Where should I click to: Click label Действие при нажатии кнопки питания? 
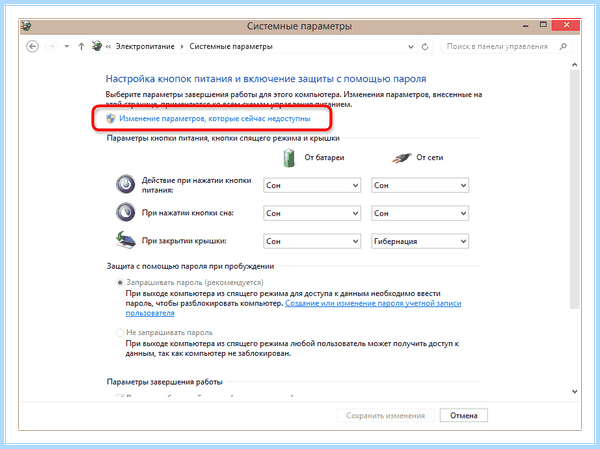tap(197, 185)
